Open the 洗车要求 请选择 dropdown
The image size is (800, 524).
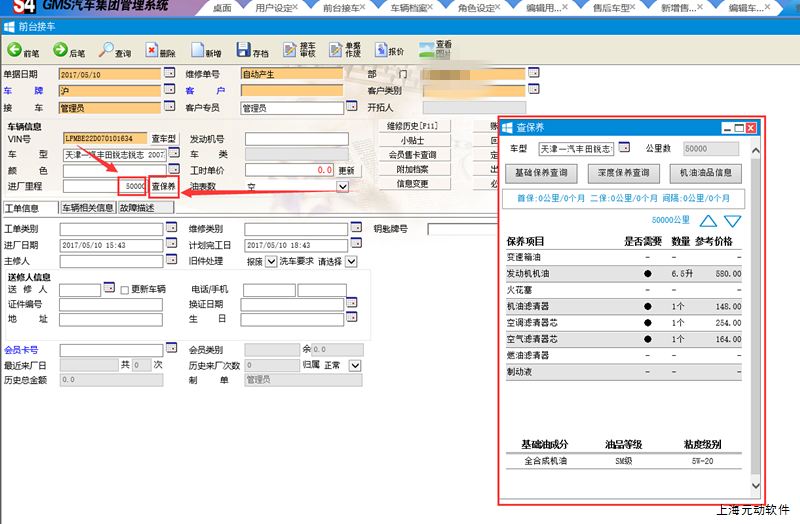click(350, 262)
